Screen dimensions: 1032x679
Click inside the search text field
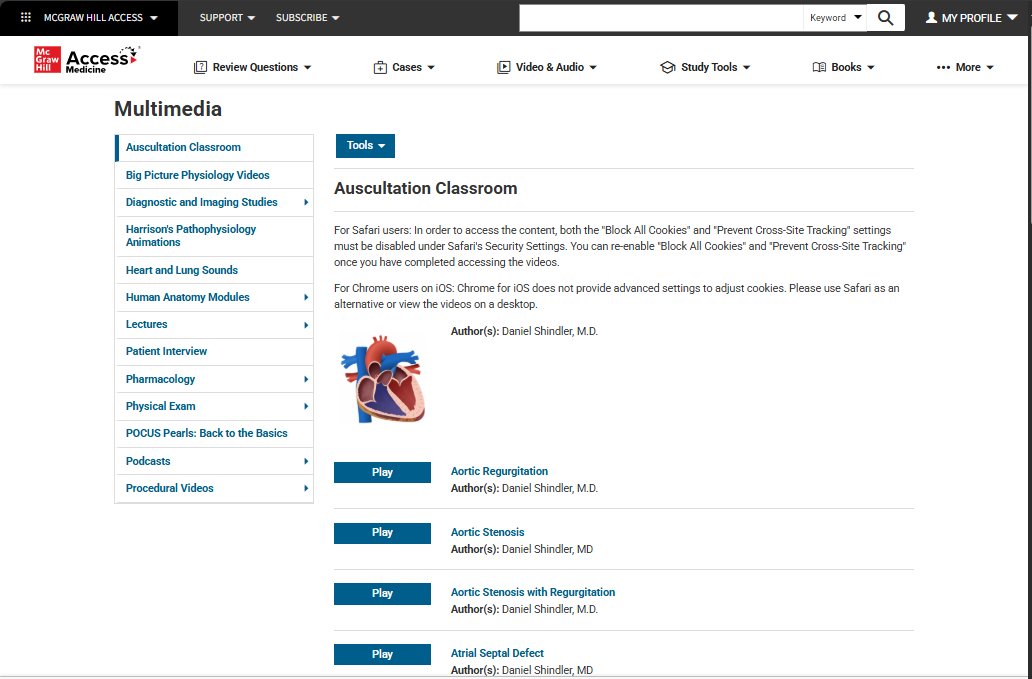click(x=661, y=18)
